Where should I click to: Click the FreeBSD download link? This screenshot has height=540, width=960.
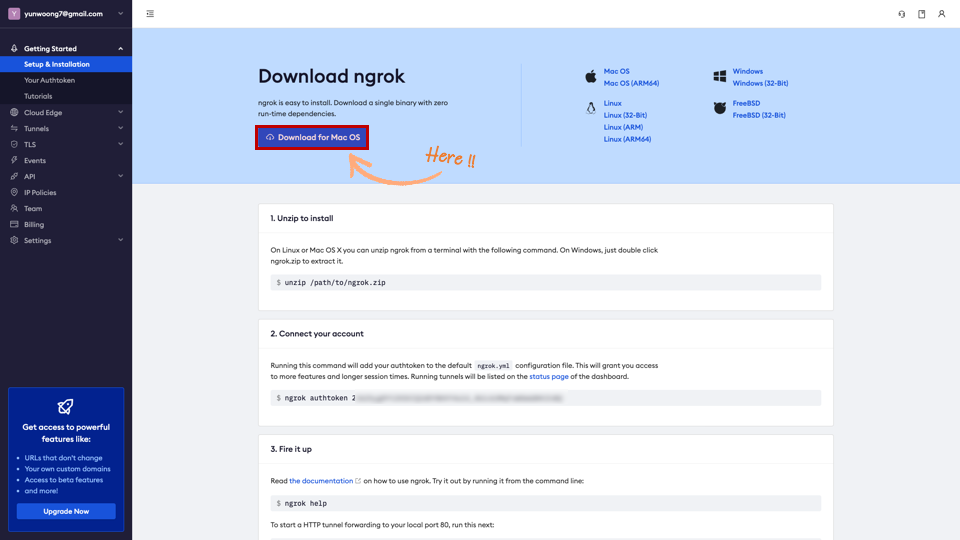pos(746,103)
